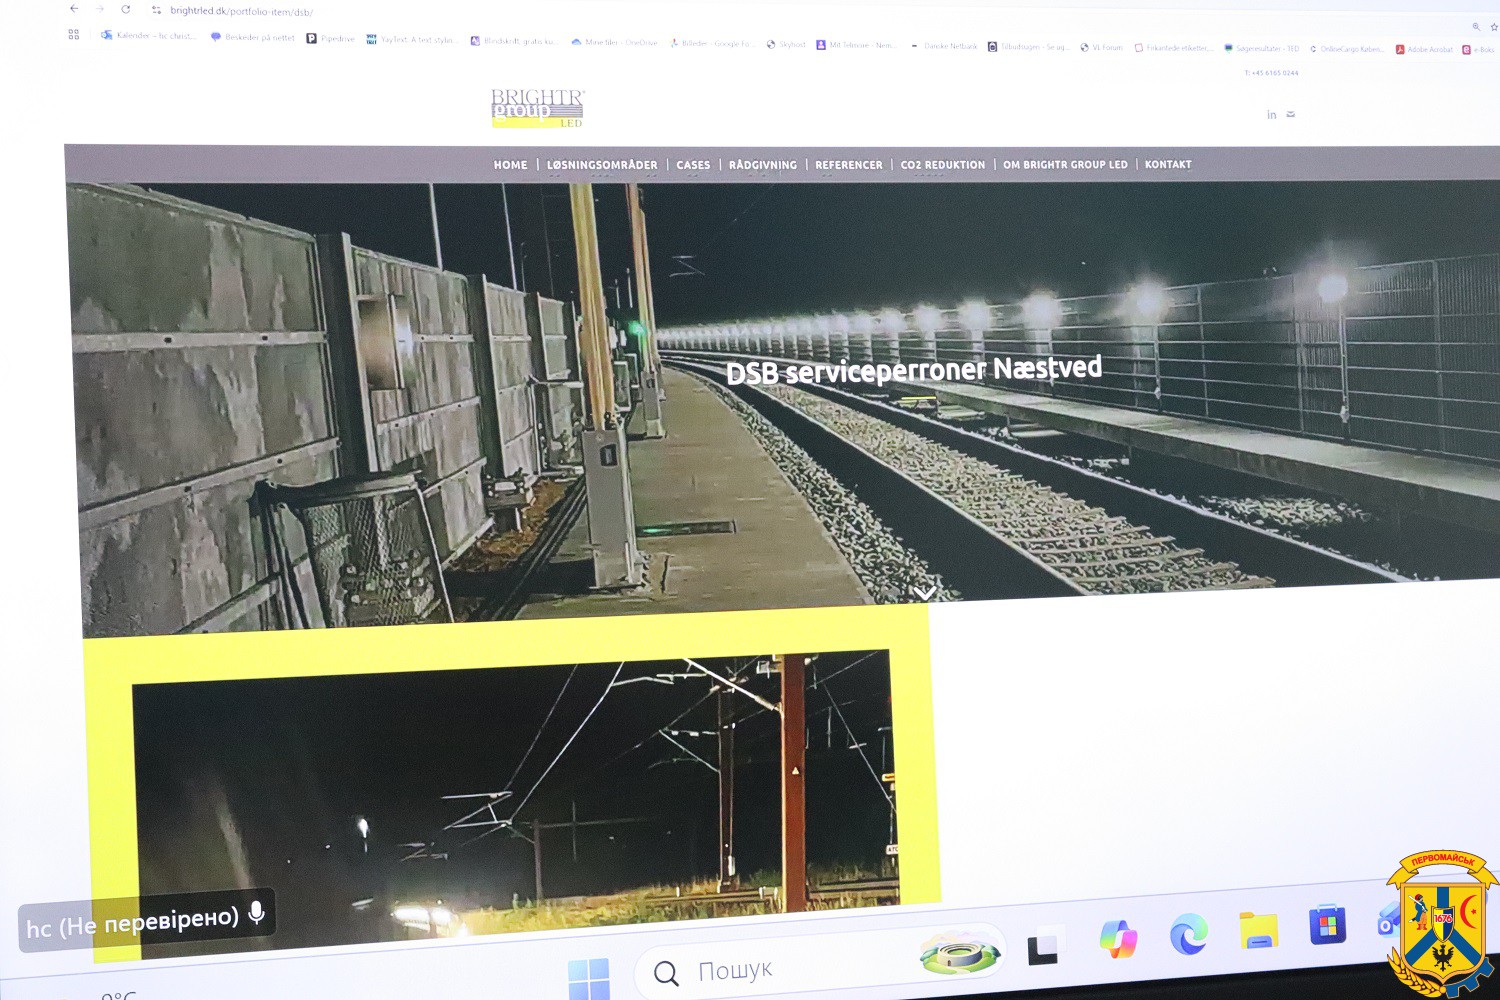Image resolution: width=1500 pixels, height=1000 pixels.
Task: Open the LØSNINGSOMRÅDER navigation menu
Action: click(x=602, y=165)
